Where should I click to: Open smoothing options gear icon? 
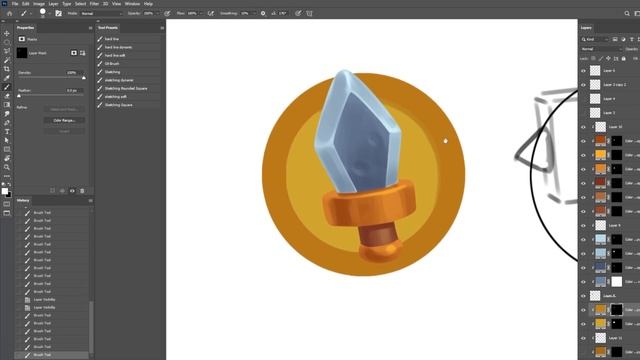coord(263,13)
